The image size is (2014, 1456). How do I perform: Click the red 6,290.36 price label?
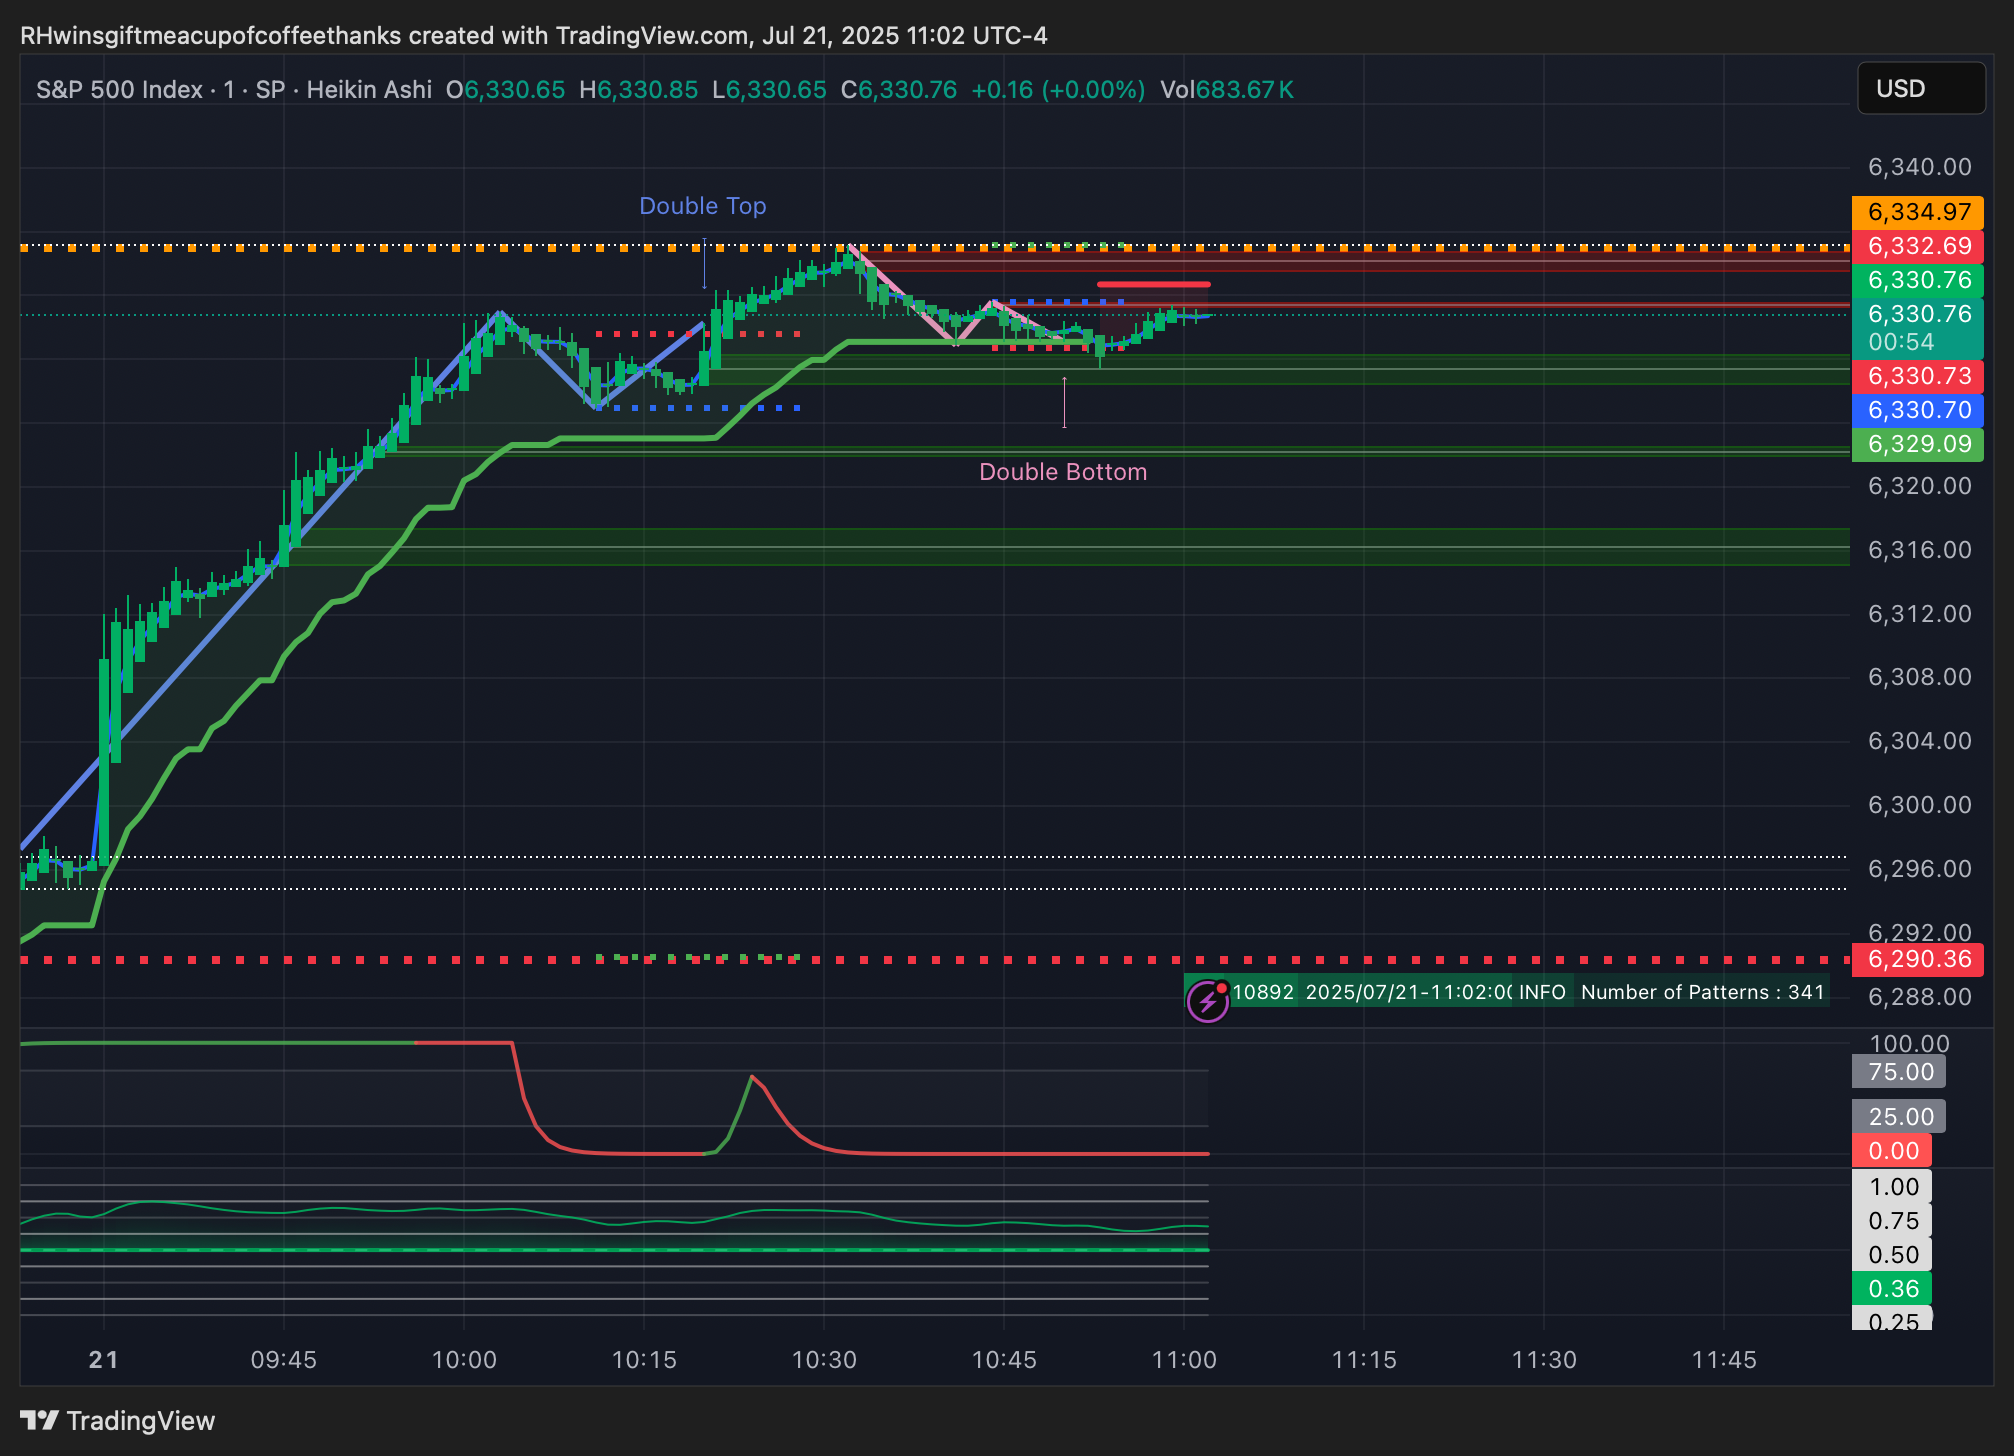[x=1918, y=959]
